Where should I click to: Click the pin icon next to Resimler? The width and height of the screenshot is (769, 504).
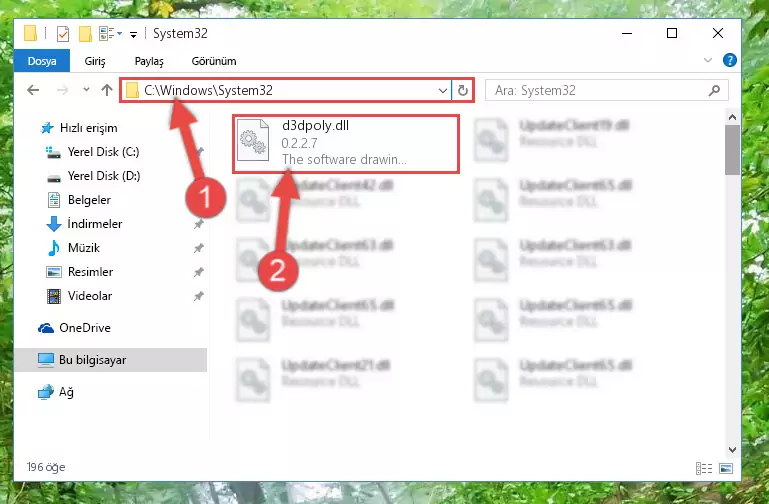click(x=198, y=272)
